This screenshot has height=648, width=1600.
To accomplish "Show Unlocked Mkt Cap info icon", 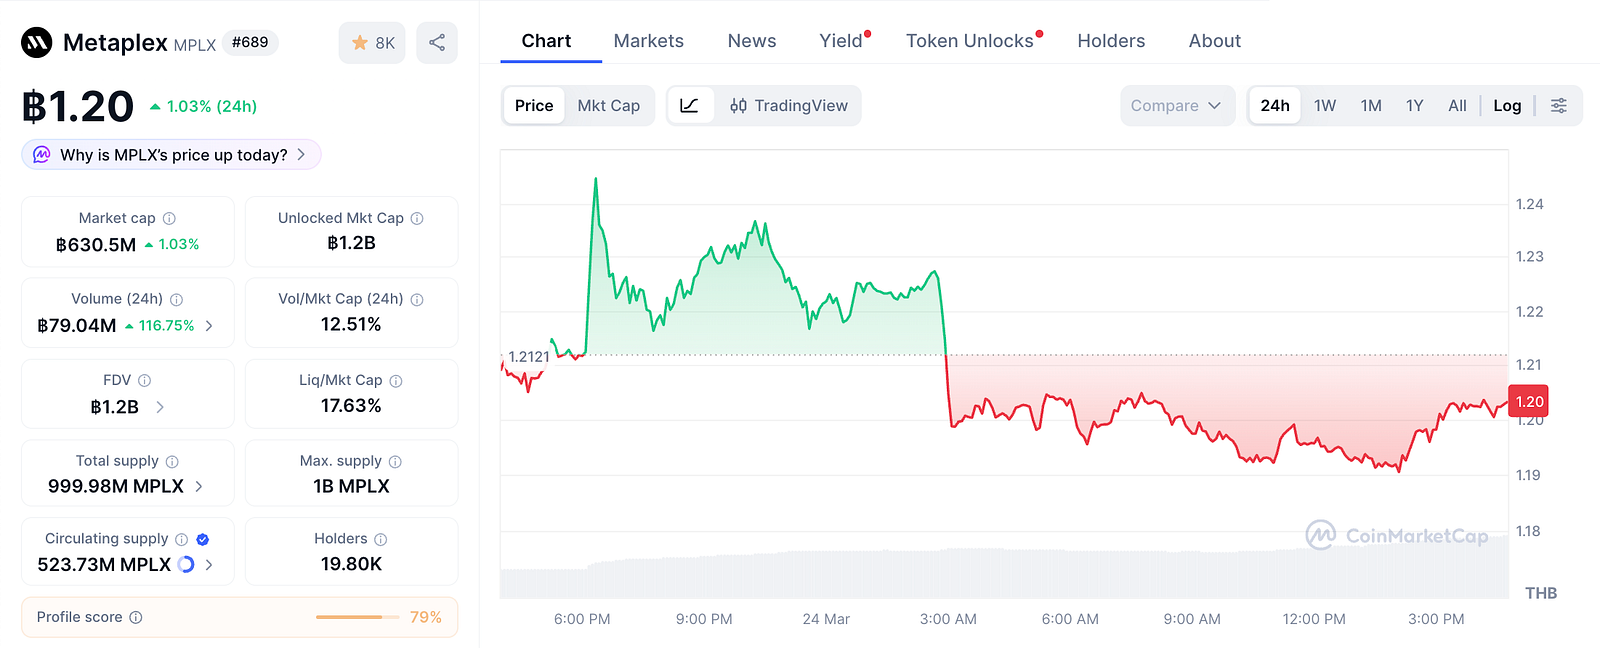I will [x=417, y=218].
